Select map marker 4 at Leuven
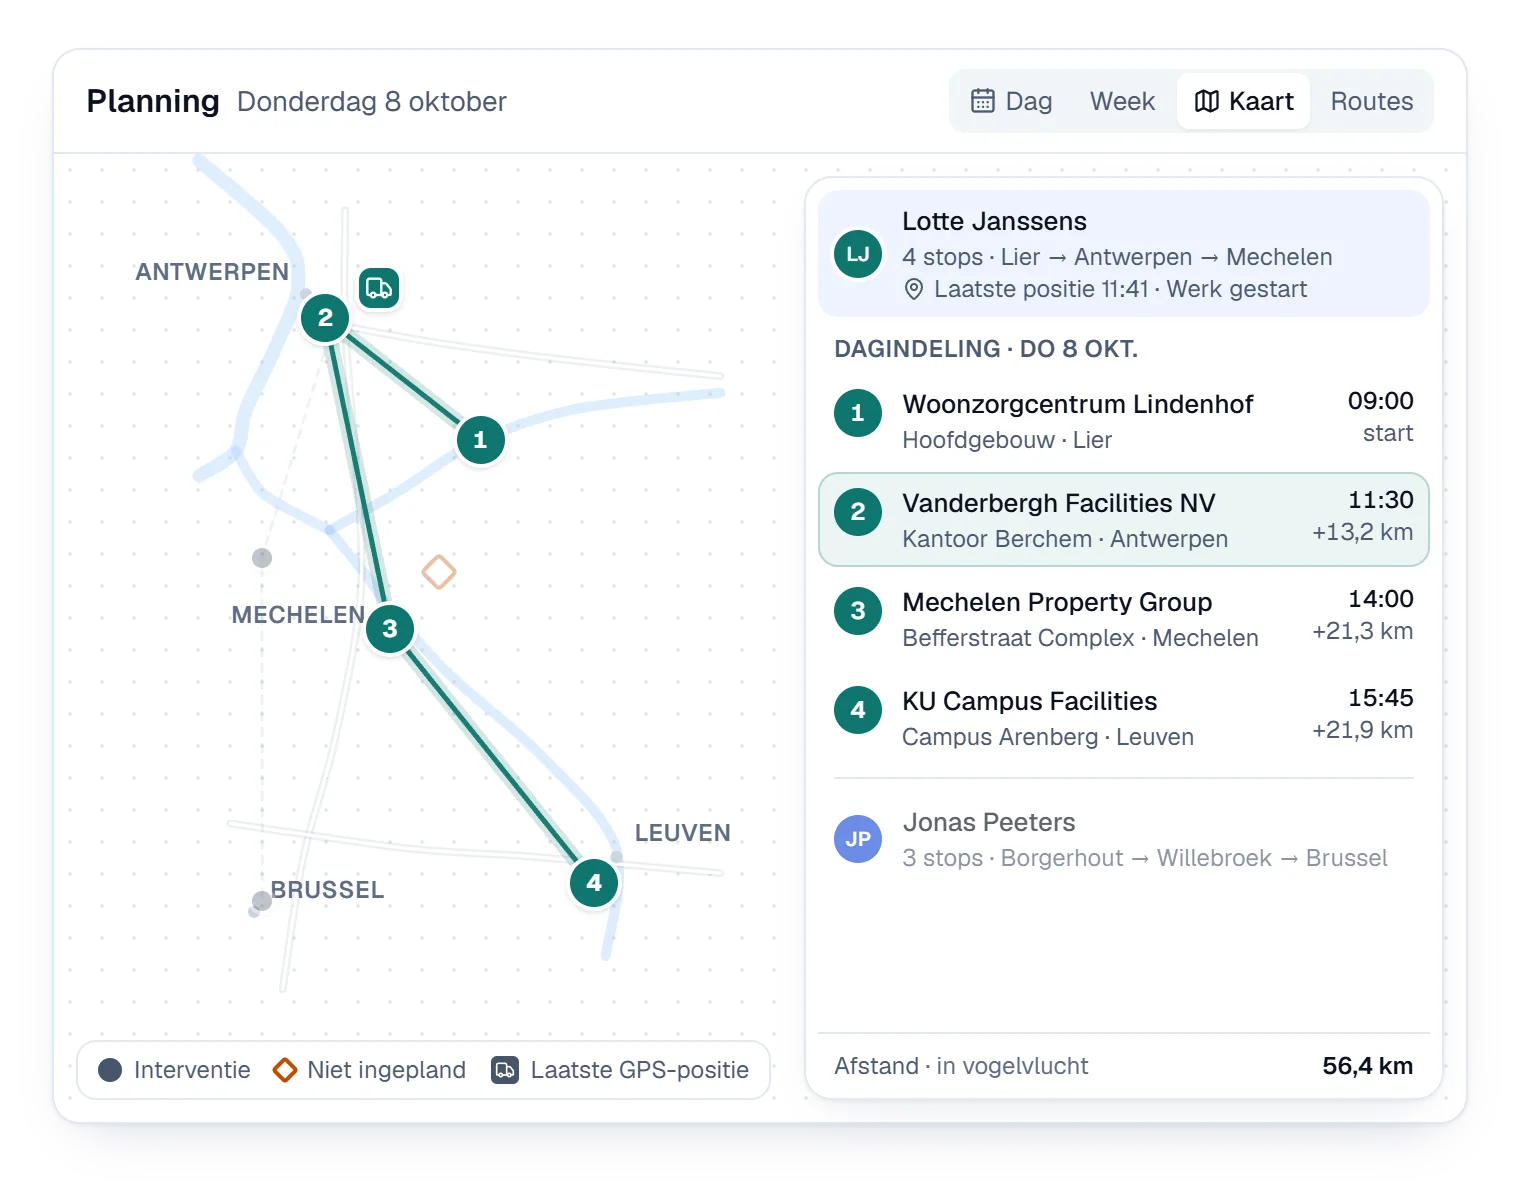This screenshot has width=1520, height=1200. pos(594,883)
